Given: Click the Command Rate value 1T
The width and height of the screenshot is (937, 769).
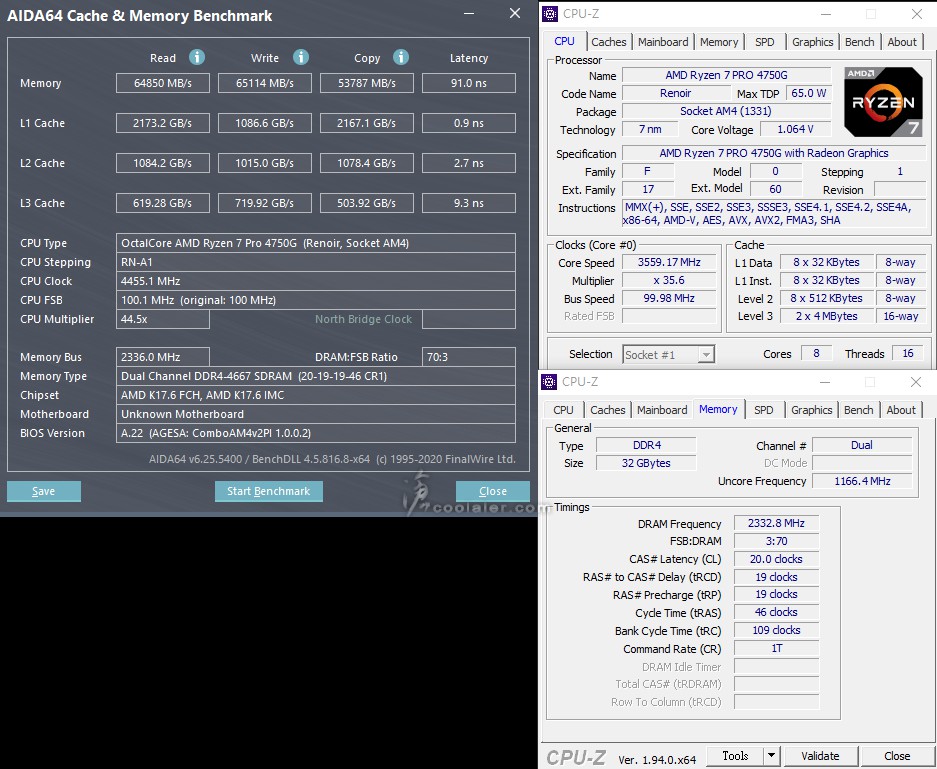Looking at the screenshot, I should pyautogui.click(x=776, y=648).
